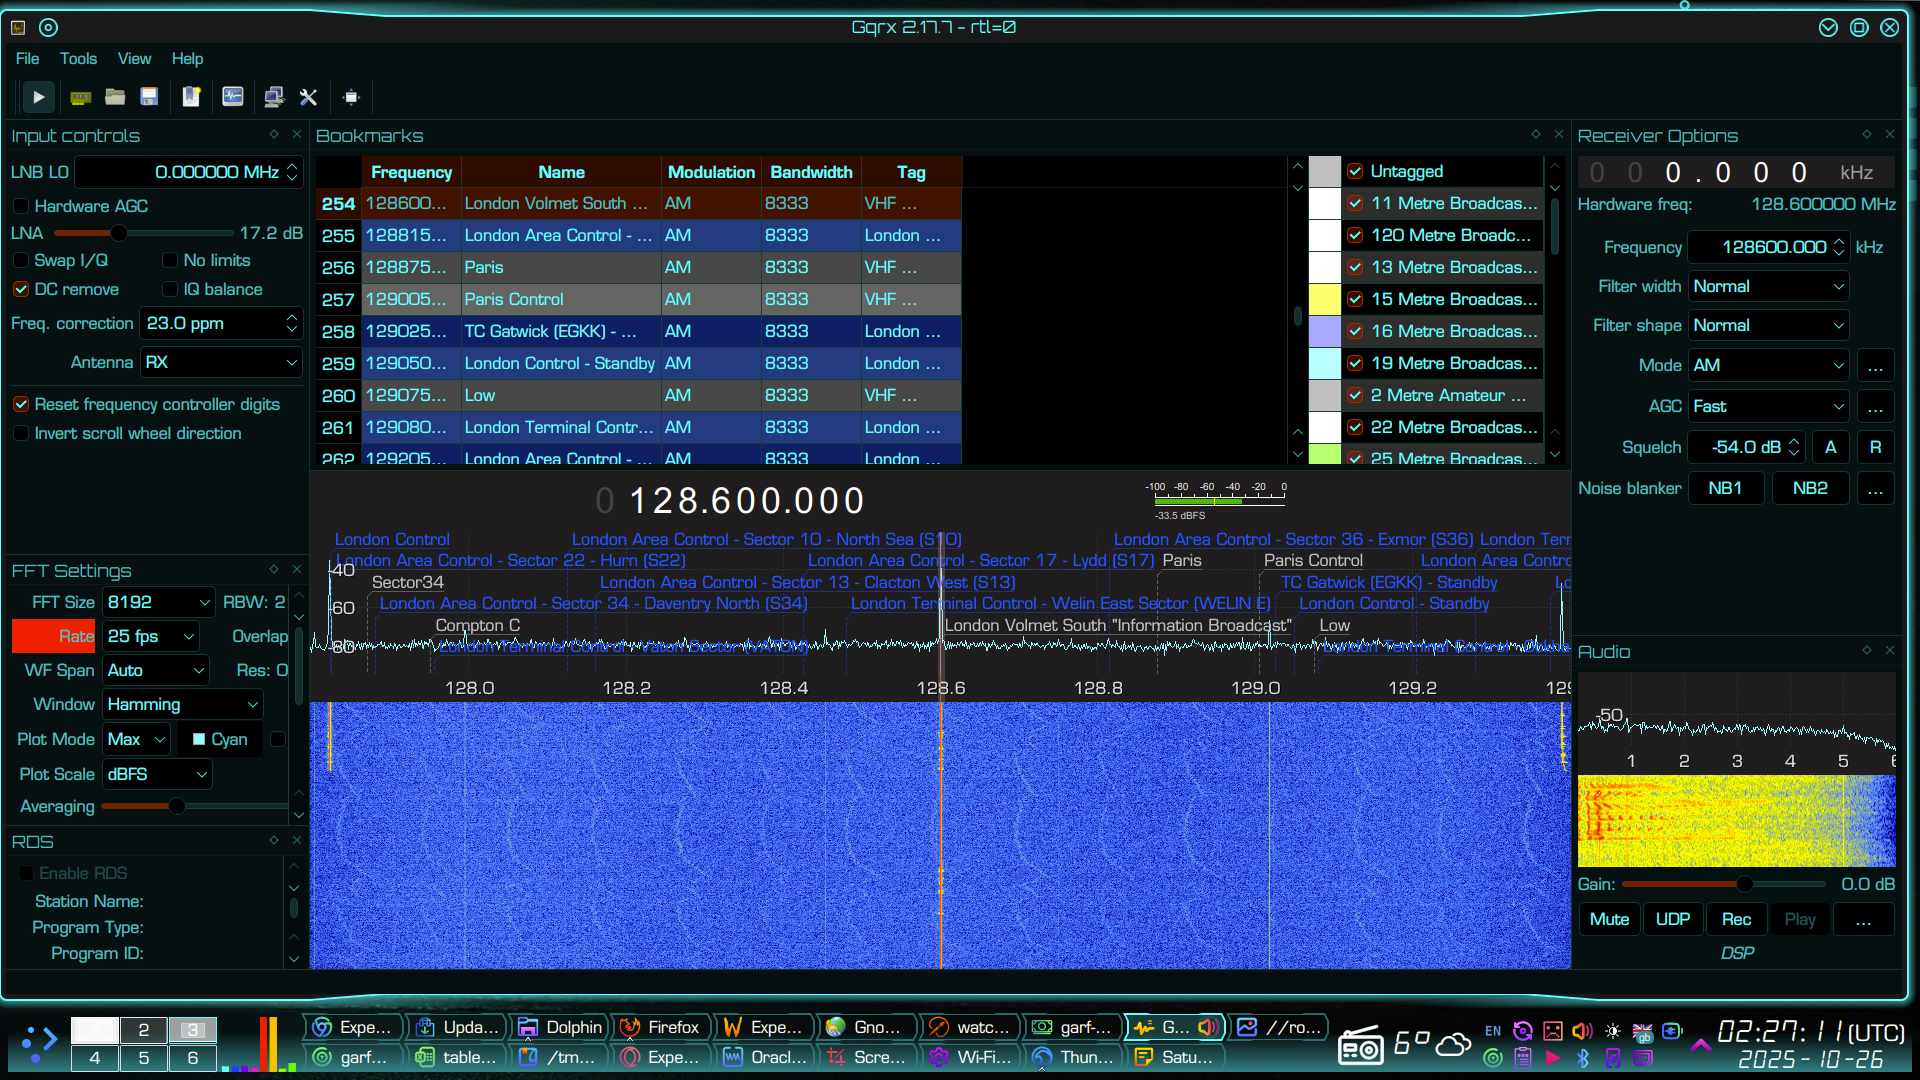The height and width of the screenshot is (1080, 1920).
Task: Enable the Hardware AGC checkbox
Action: point(21,206)
